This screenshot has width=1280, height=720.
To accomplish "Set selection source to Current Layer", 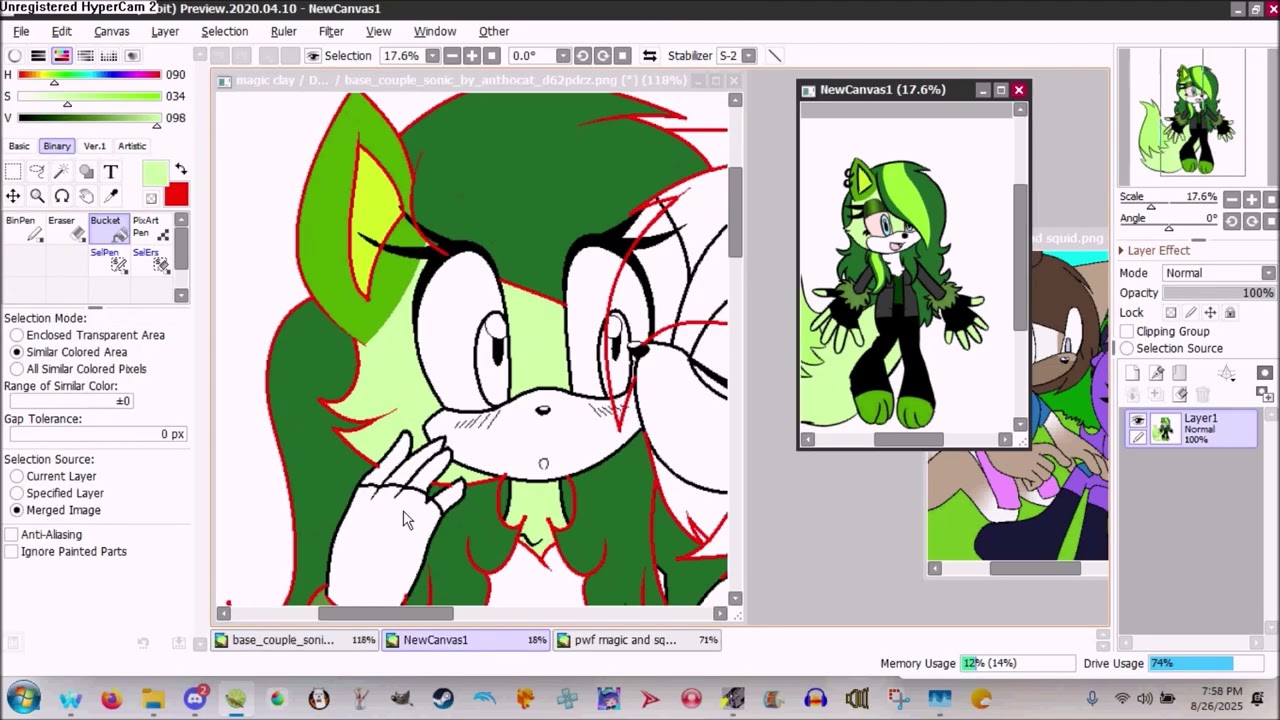I will point(17,476).
